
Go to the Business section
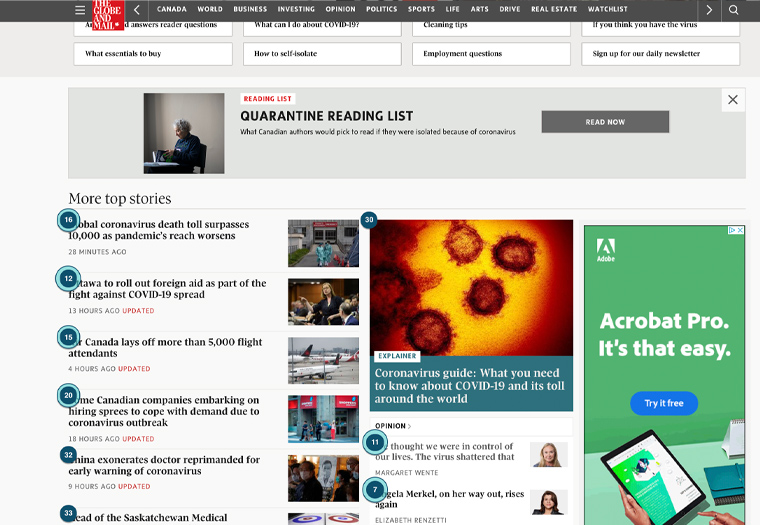point(250,9)
